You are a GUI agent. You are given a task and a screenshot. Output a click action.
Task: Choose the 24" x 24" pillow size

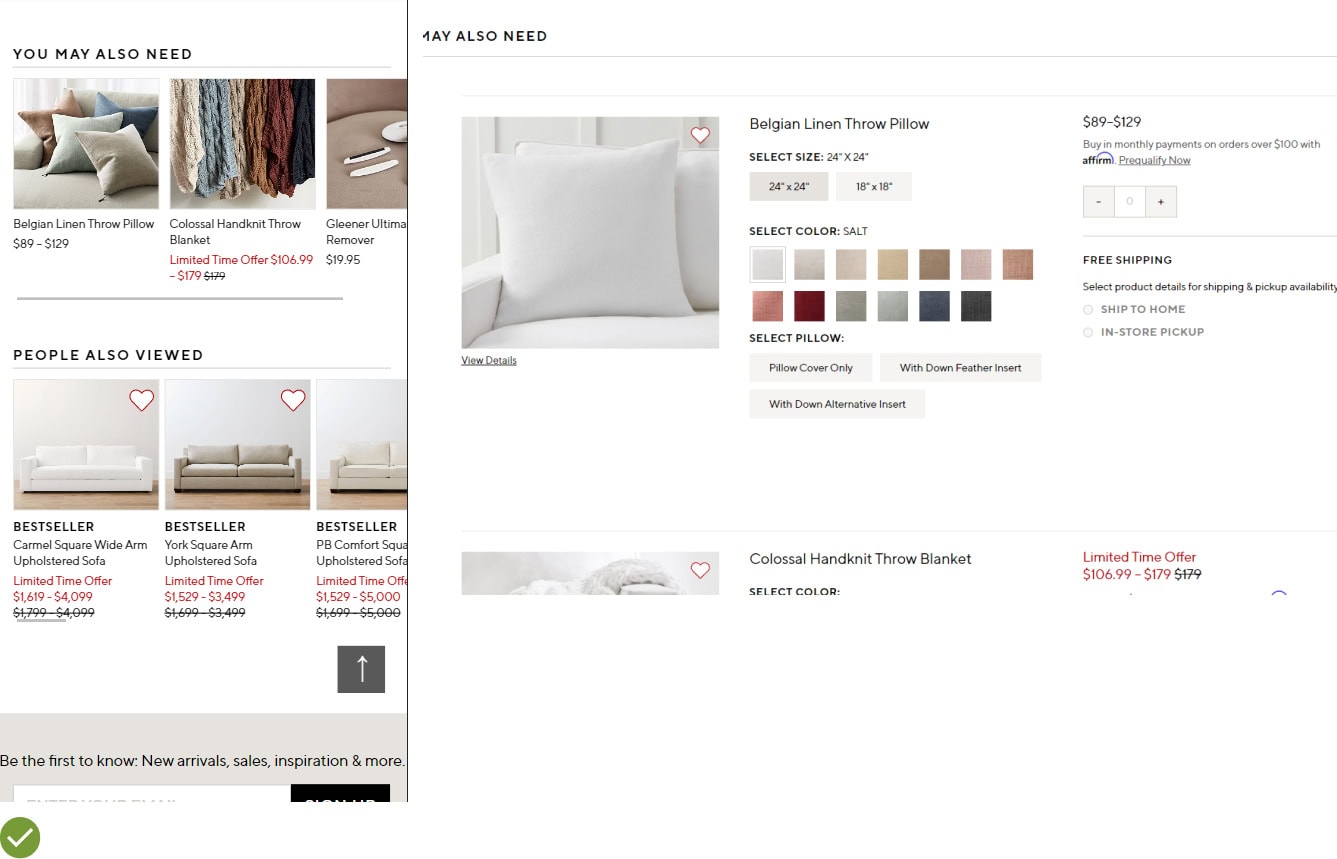click(x=789, y=187)
